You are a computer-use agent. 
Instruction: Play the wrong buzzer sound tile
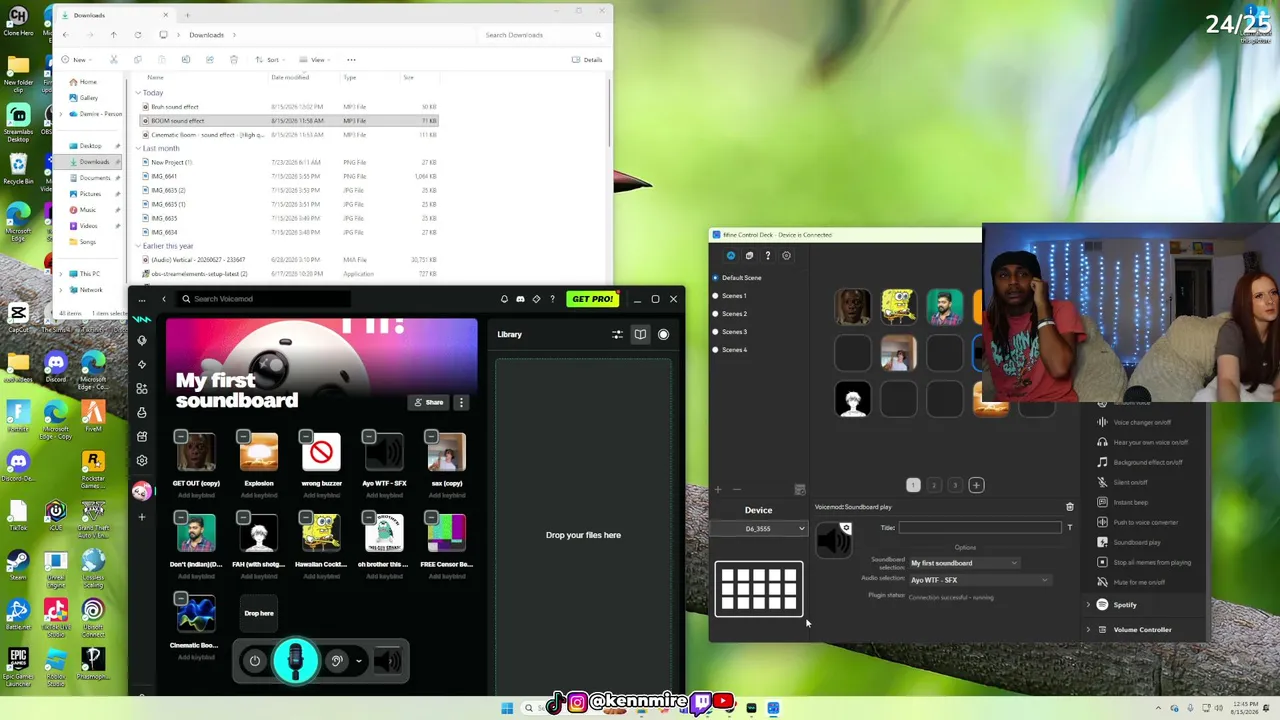(321, 452)
